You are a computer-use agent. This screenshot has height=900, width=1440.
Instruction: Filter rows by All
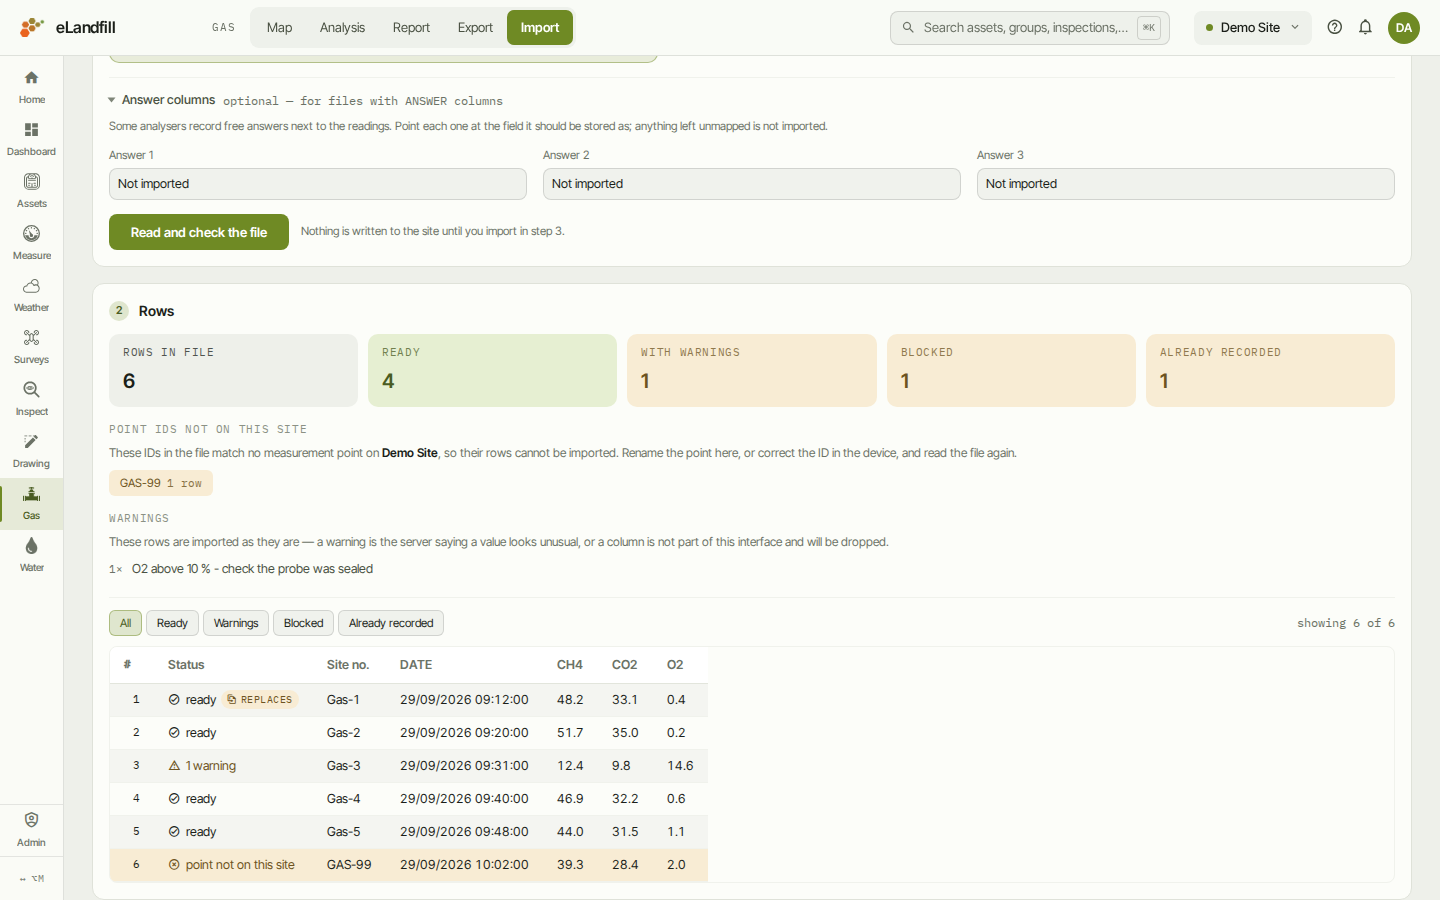(125, 623)
